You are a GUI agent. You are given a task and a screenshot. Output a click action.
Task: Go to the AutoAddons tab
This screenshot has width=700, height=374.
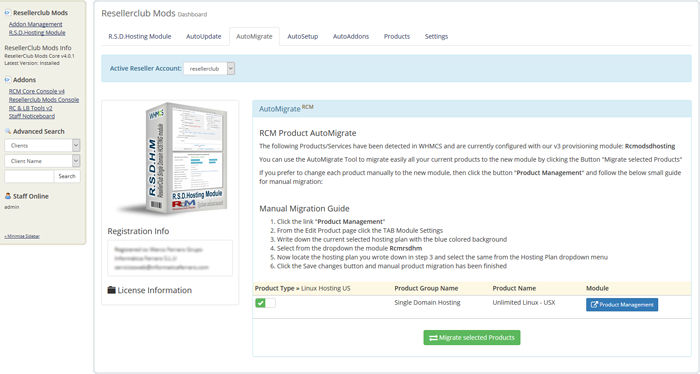[351, 37]
